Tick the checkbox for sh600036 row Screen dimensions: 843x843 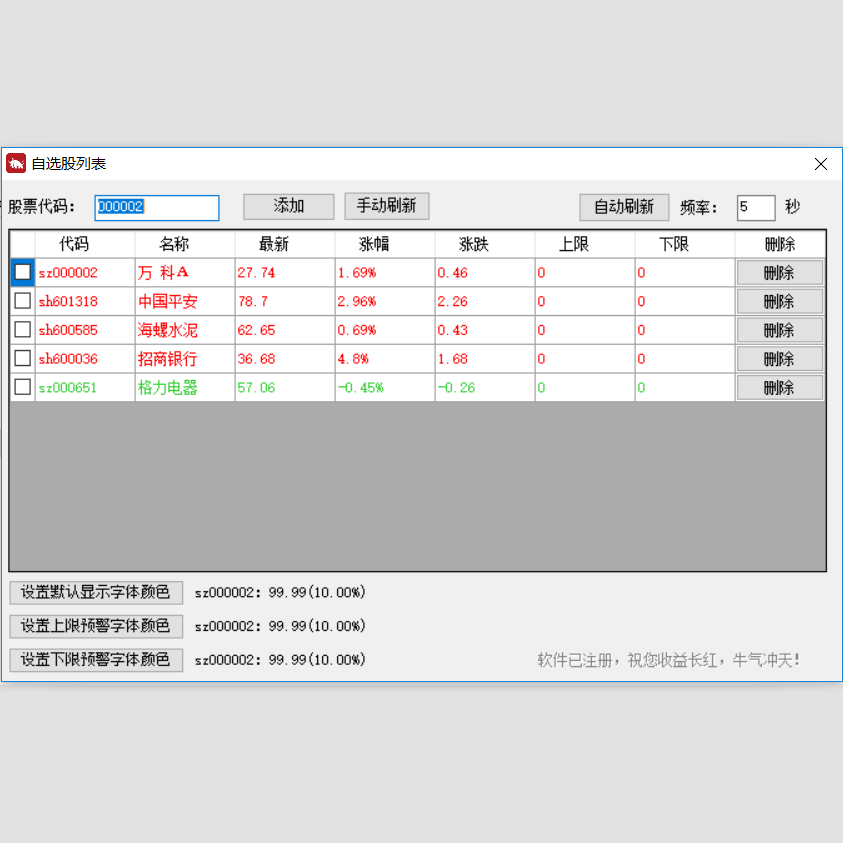[x=23, y=358]
